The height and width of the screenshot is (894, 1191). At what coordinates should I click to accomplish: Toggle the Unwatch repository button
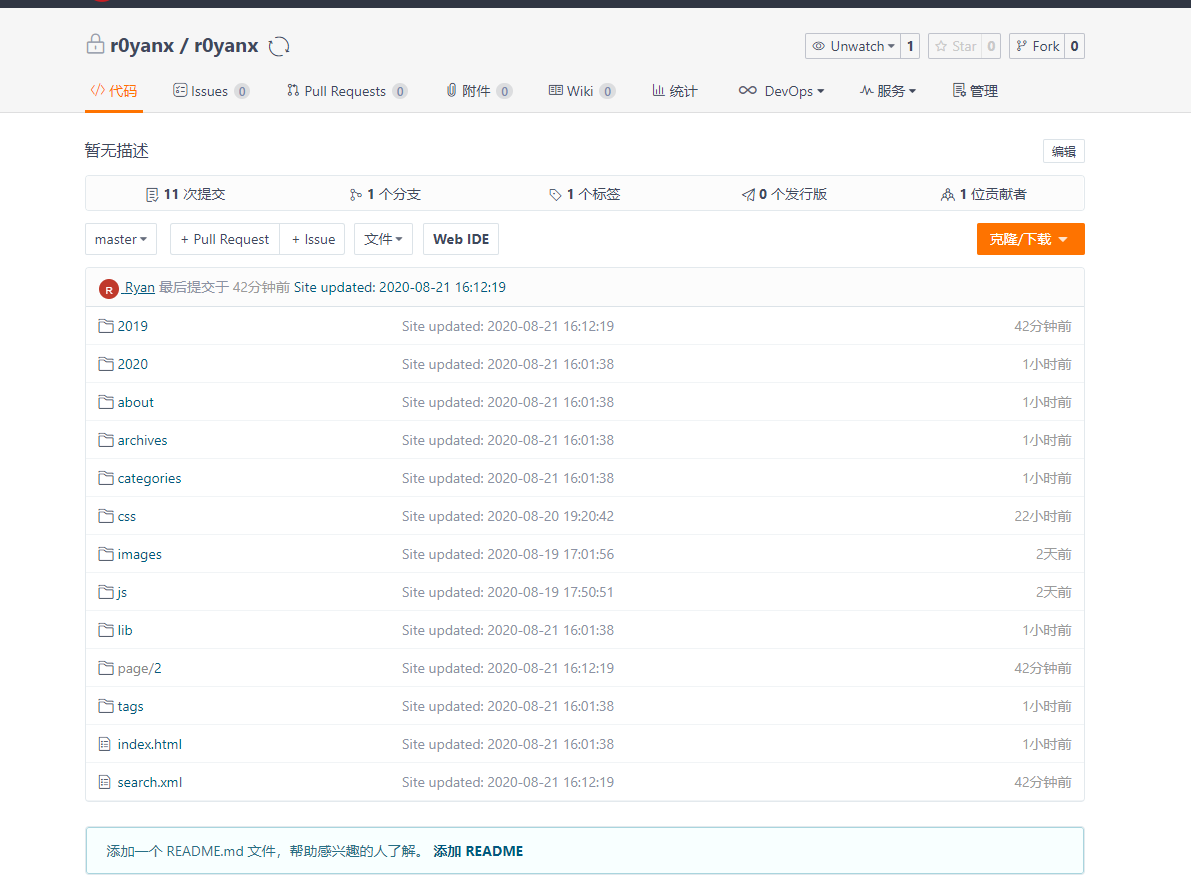coord(851,46)
